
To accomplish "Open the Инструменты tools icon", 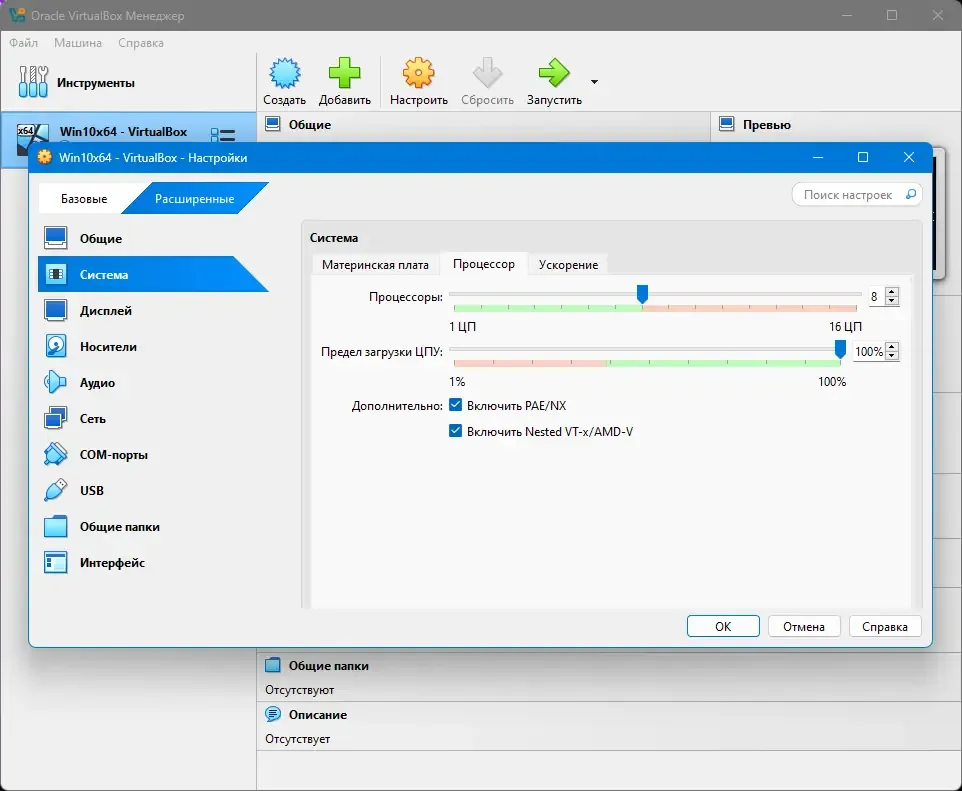I will coord(33,82).
